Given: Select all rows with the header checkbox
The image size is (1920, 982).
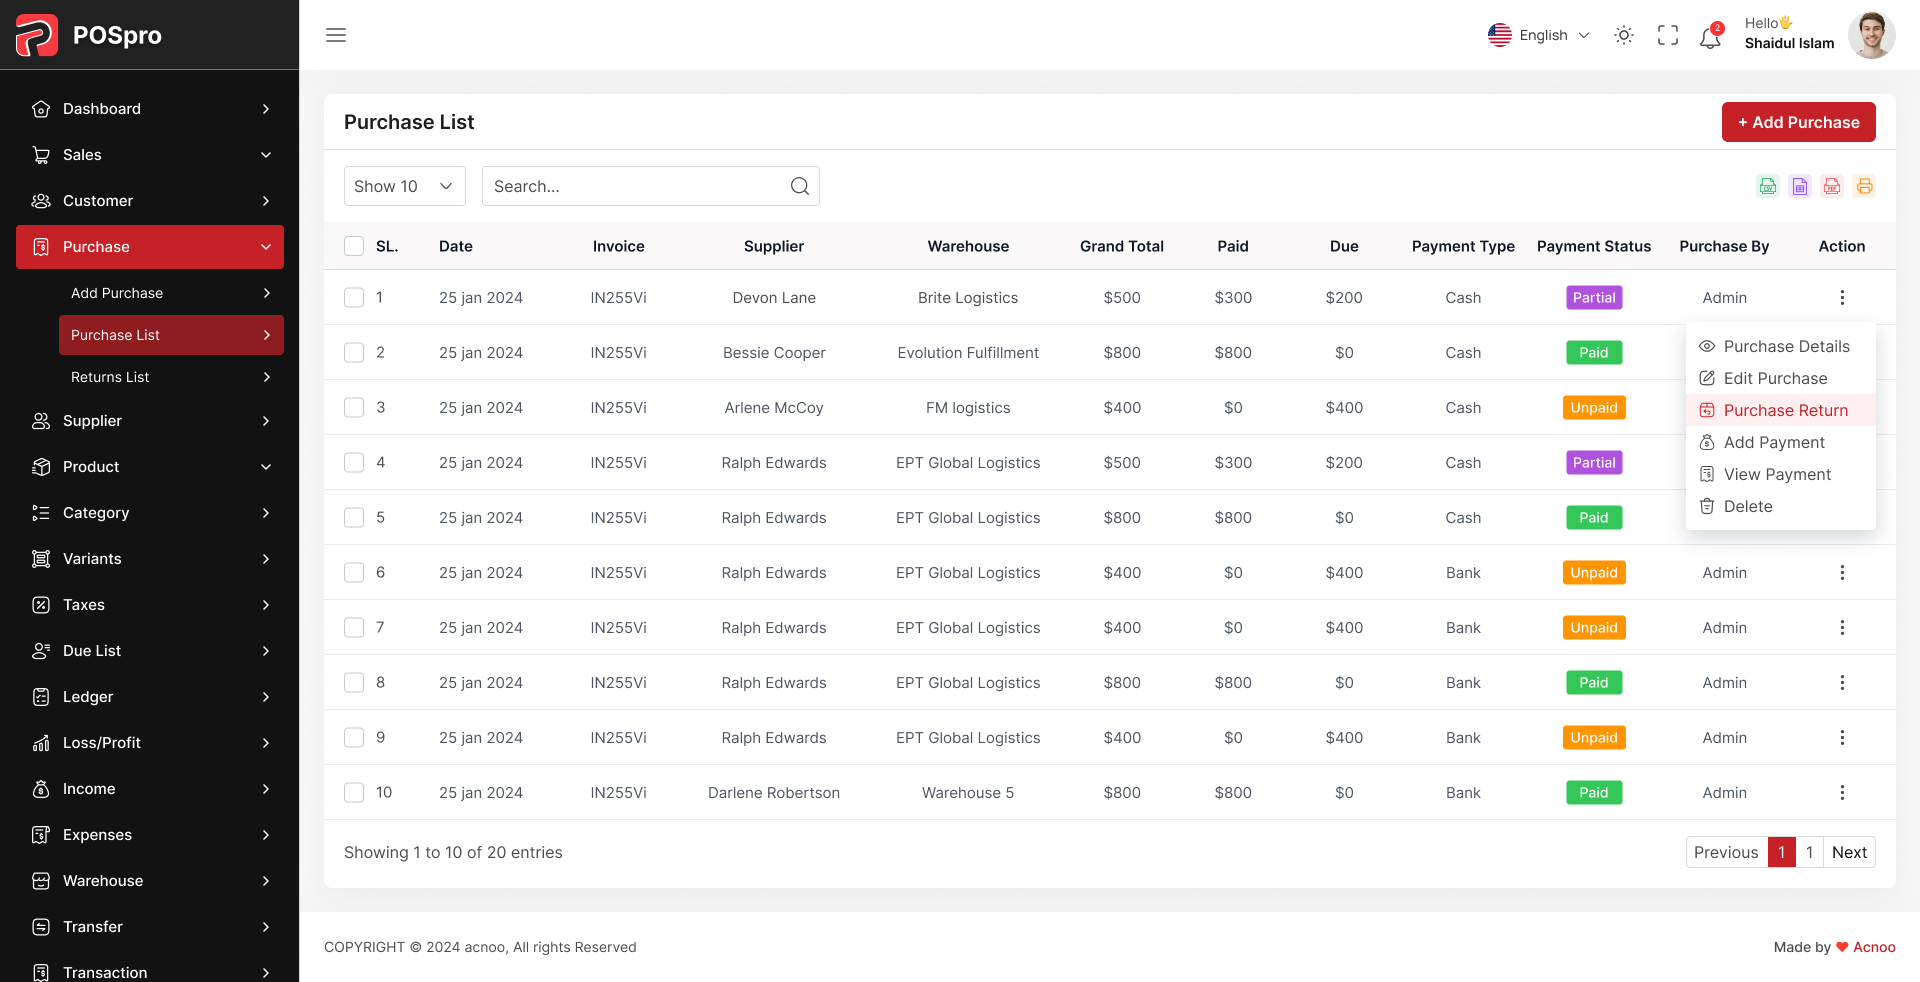Looking at the screenshot, I should pos(353,246).
